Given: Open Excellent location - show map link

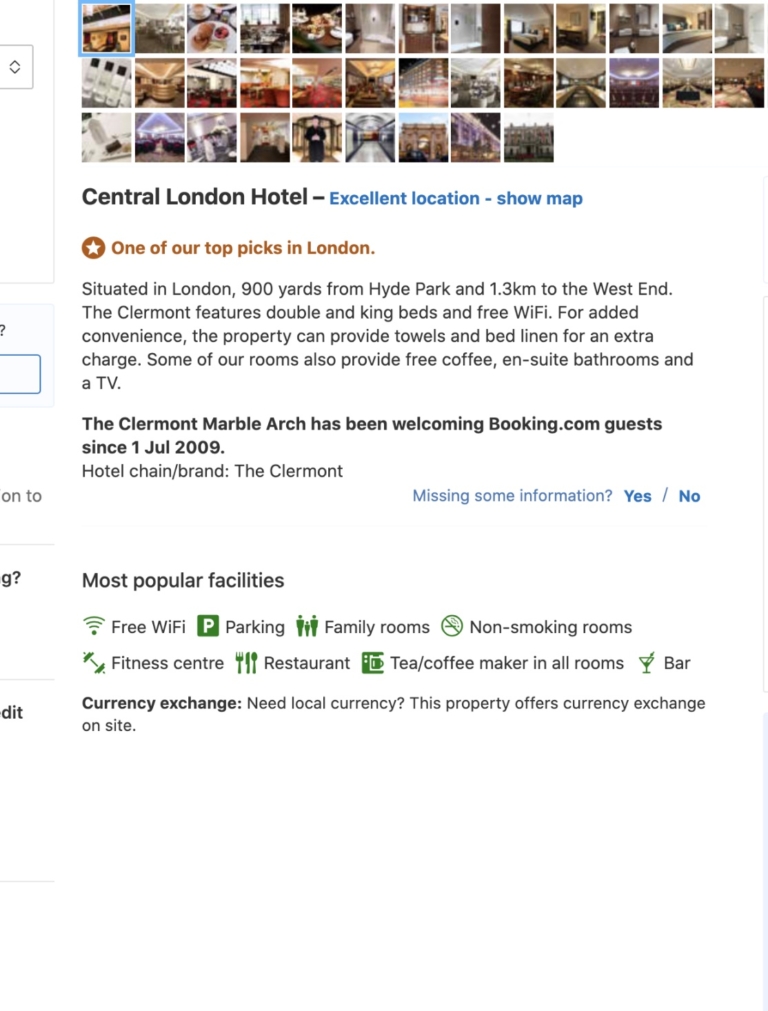Looking at the screenshot, I should coord(456,198).
